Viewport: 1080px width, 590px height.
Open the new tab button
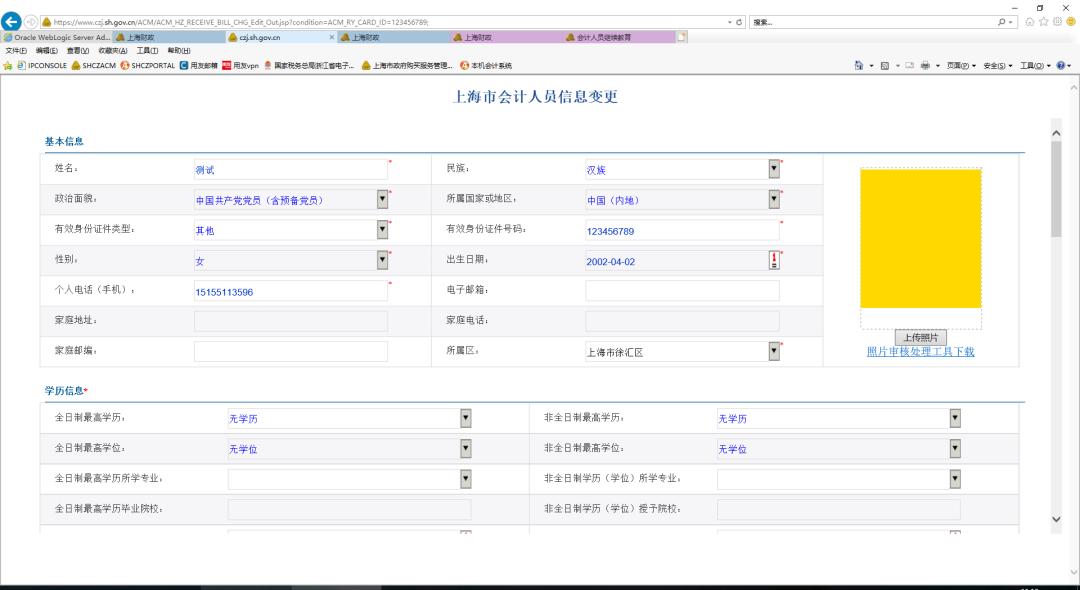682,38
